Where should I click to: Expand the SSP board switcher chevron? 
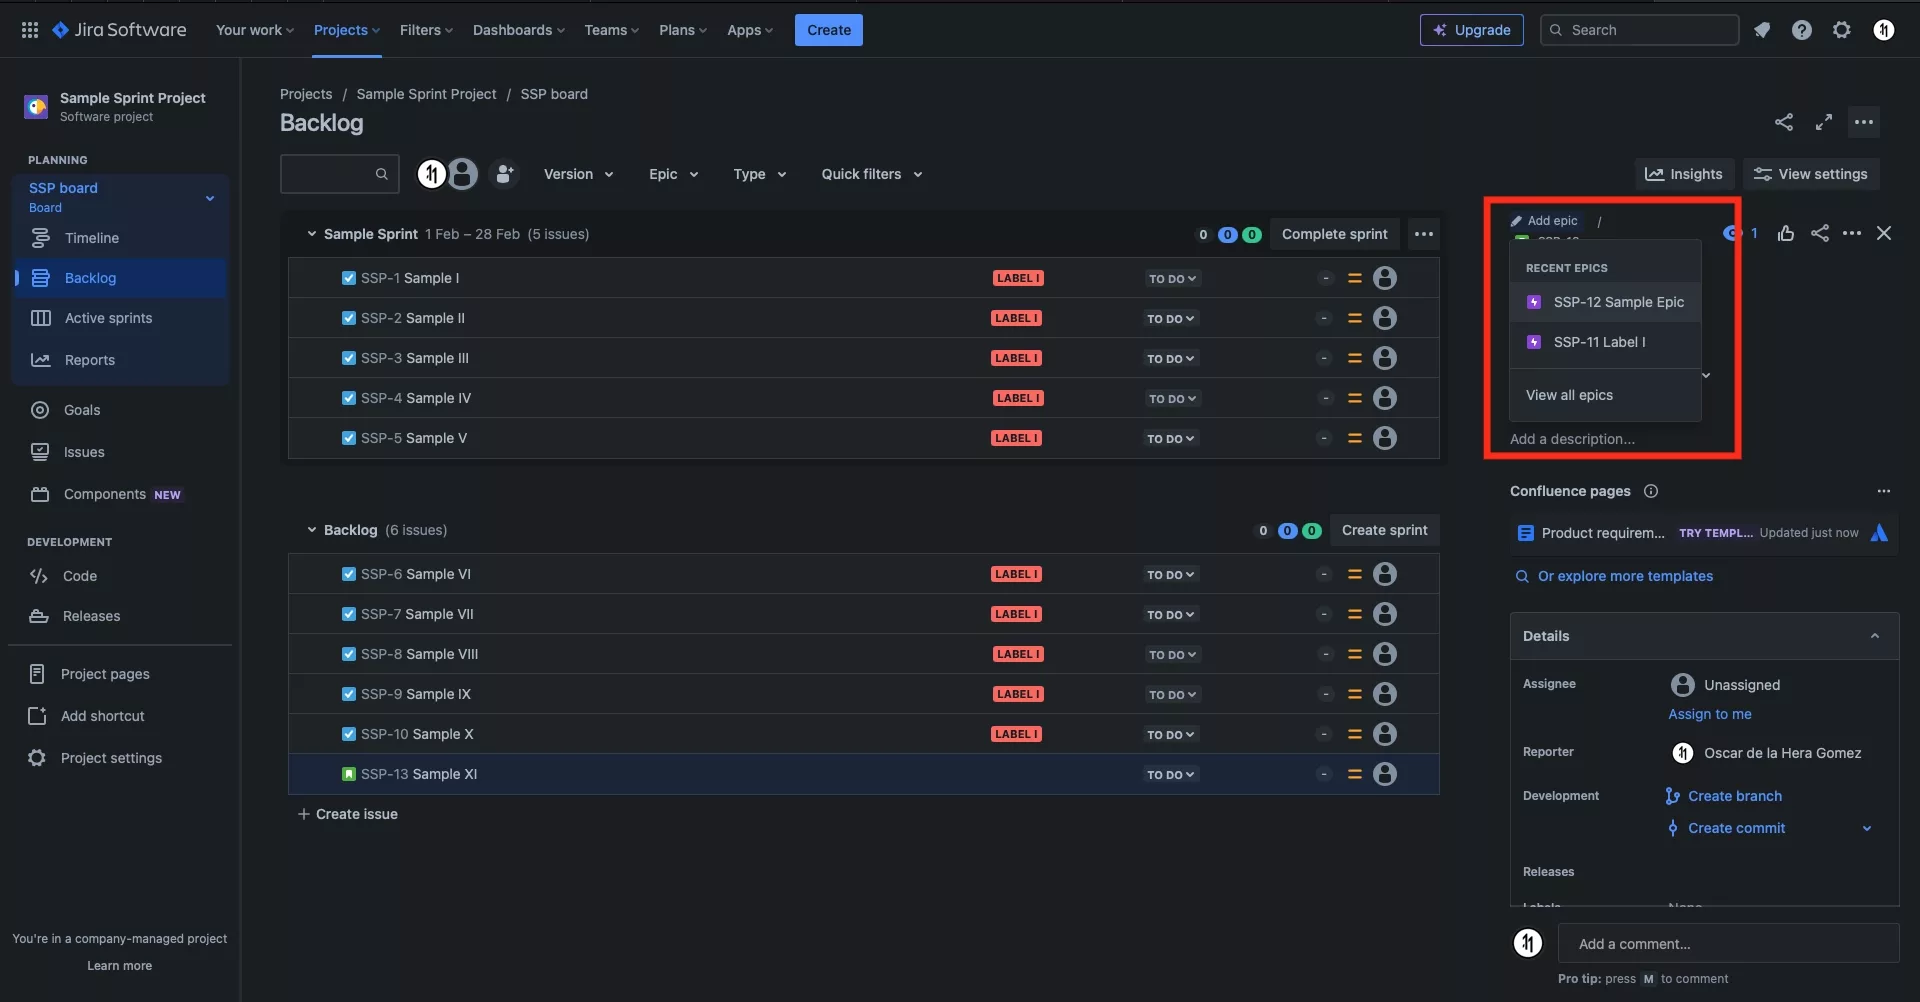coord(210,198)
